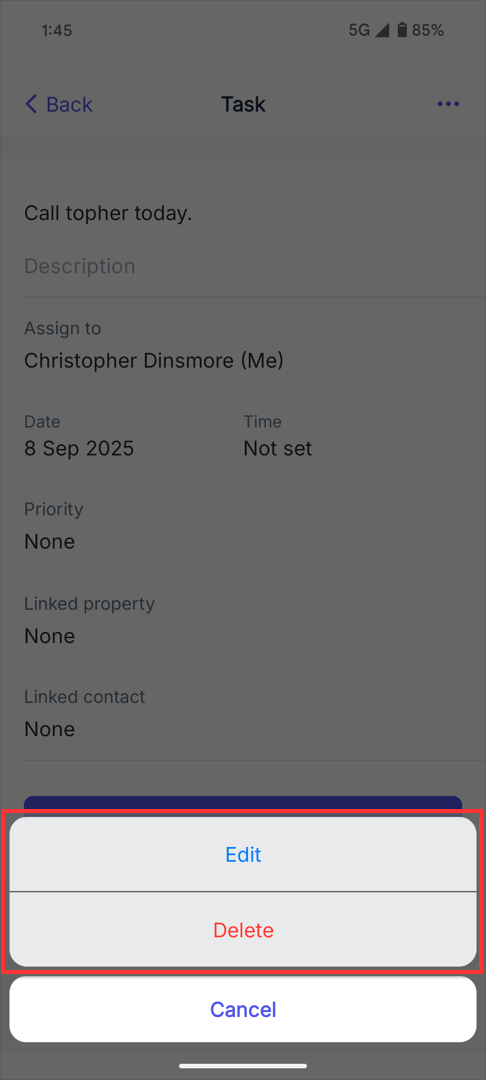
Task: Tap the Task page title
Action: 243,105
